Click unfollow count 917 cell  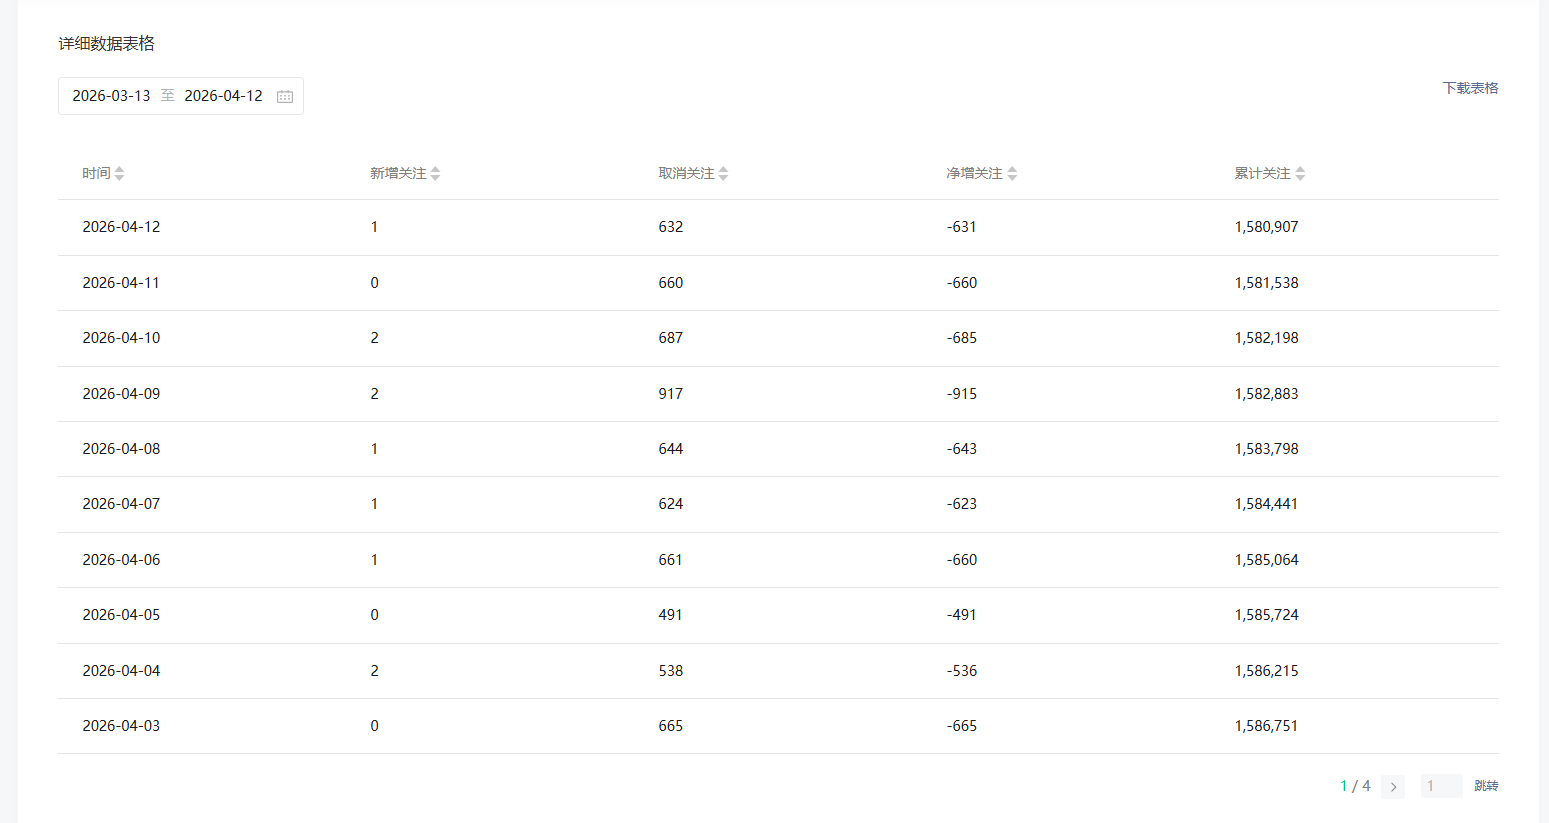point(671,394)
